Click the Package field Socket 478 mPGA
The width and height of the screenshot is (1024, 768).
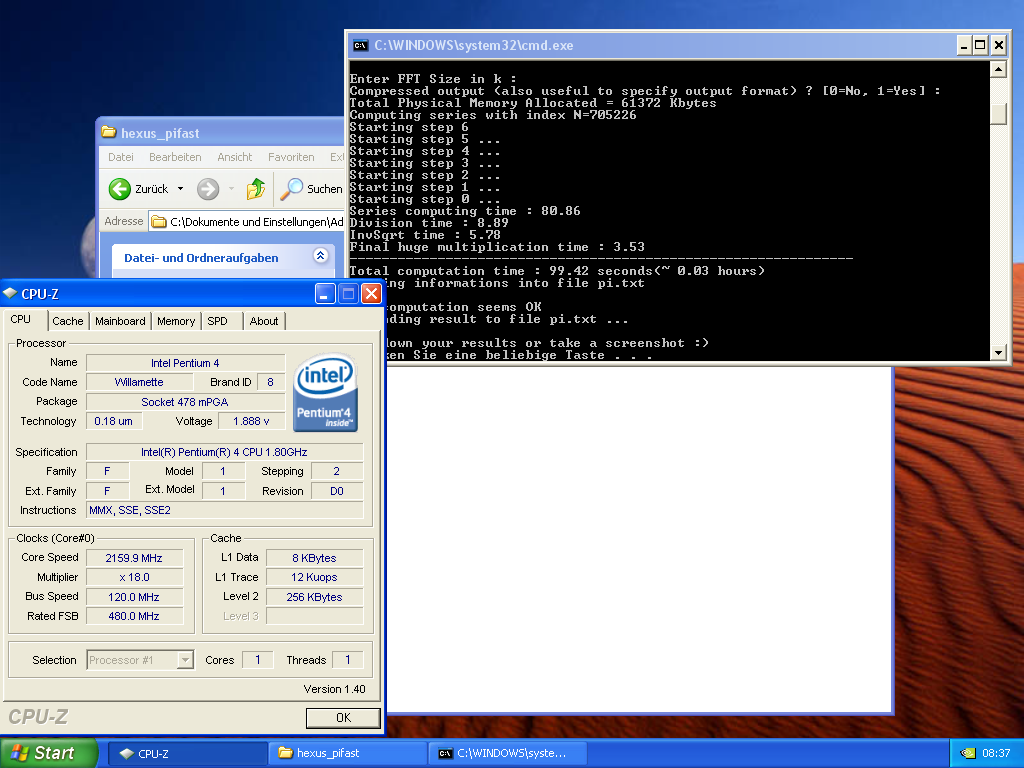185,402
